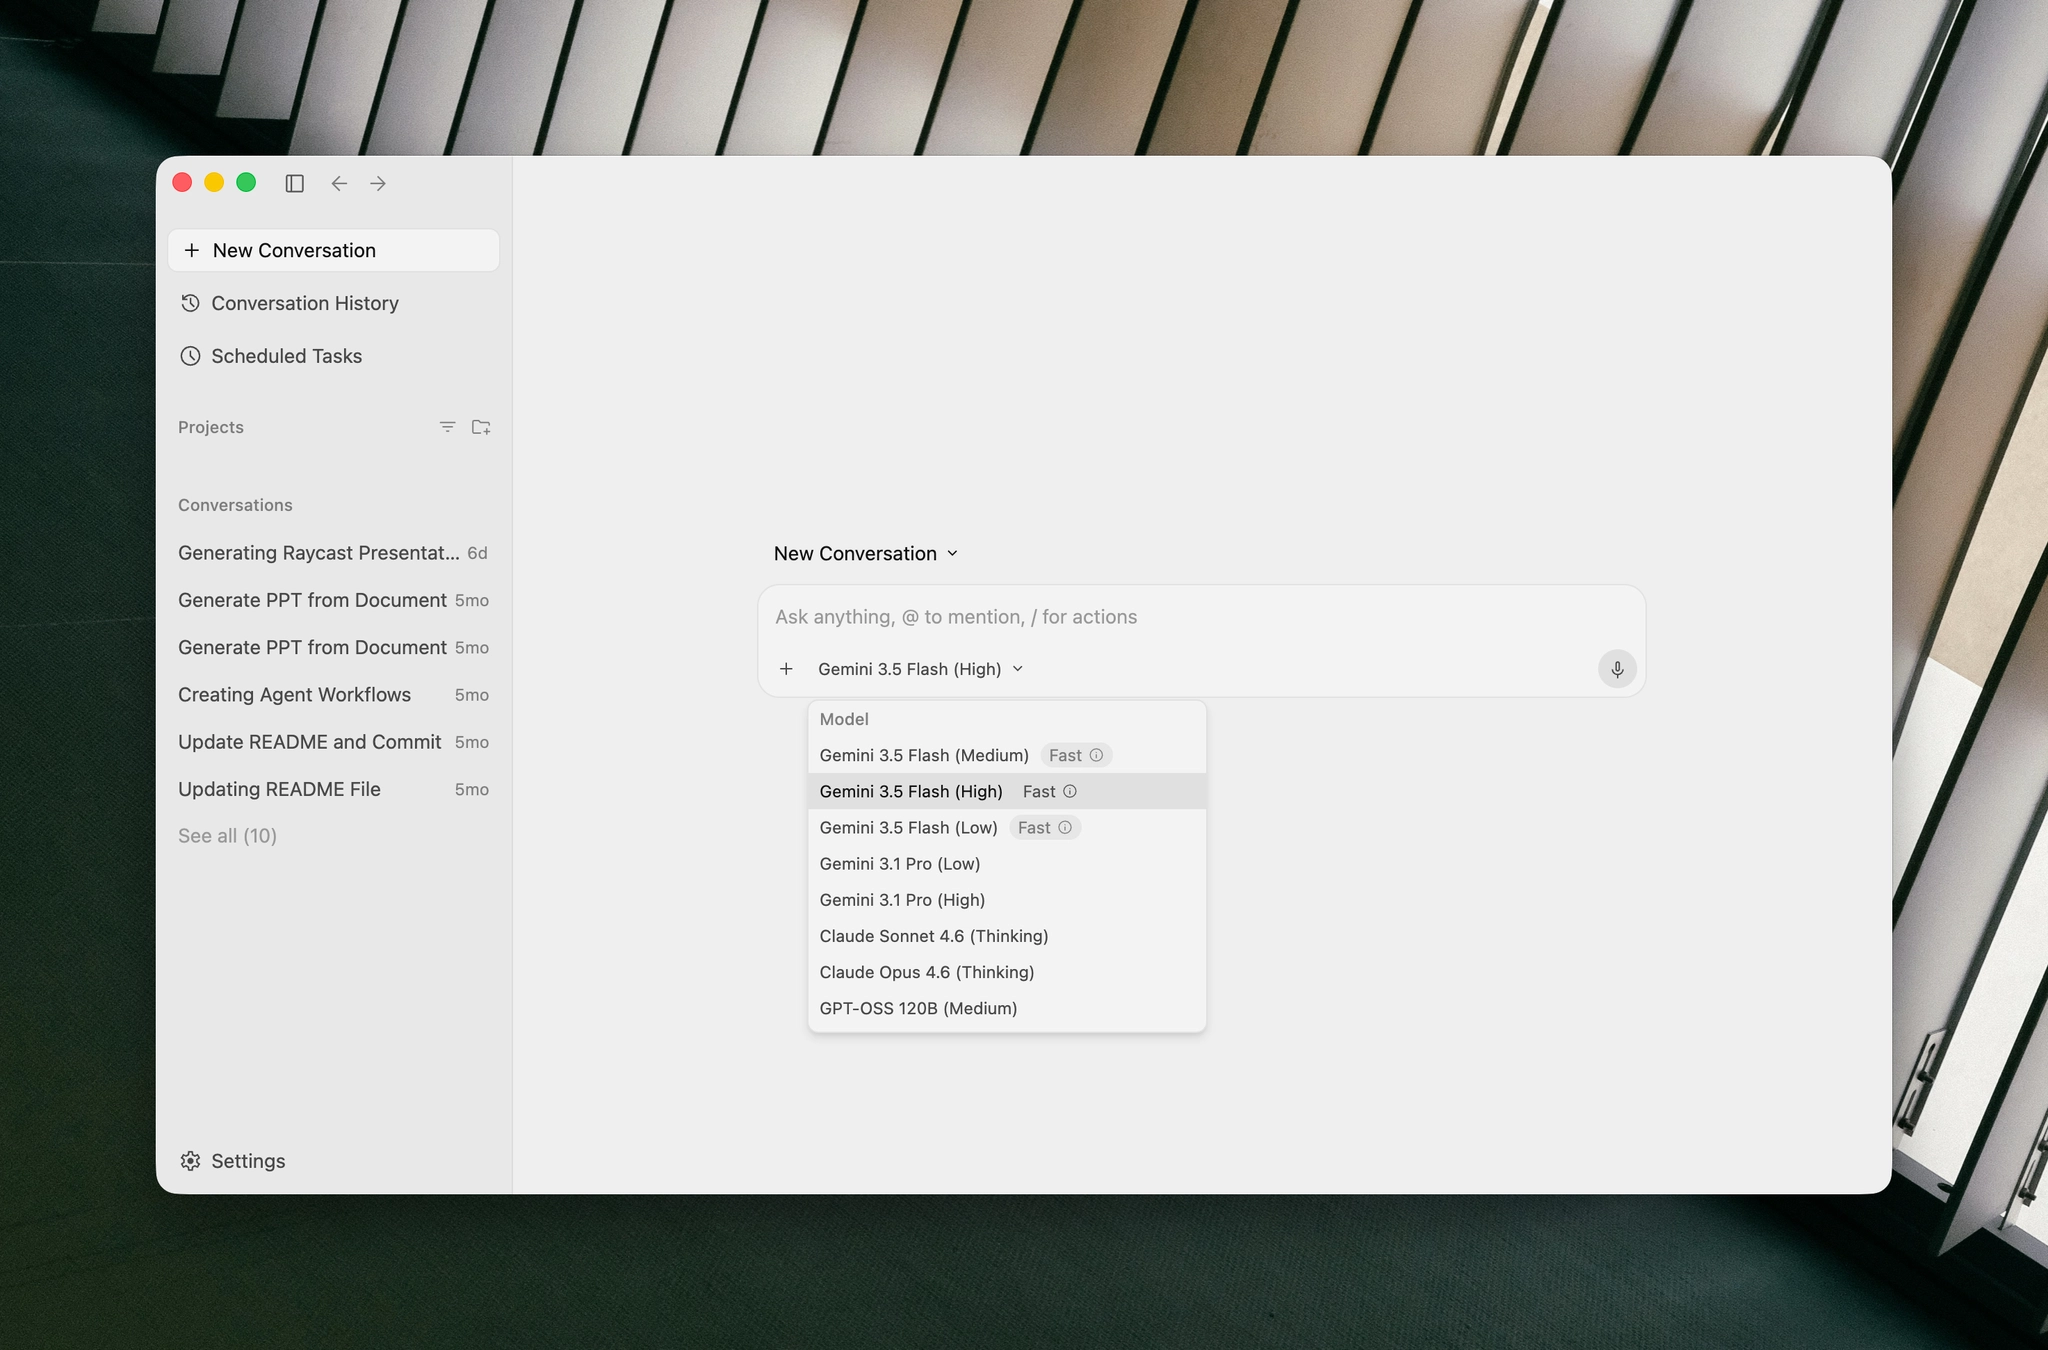Screen dimensions: 2048x1350
Task: Open Update README and Commit conversation
Action: [x=333, y=742]
